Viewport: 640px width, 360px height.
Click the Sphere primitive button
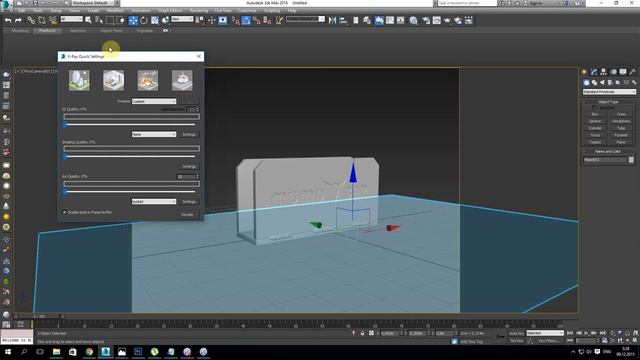pyautogui.click(x=595, y=121)
